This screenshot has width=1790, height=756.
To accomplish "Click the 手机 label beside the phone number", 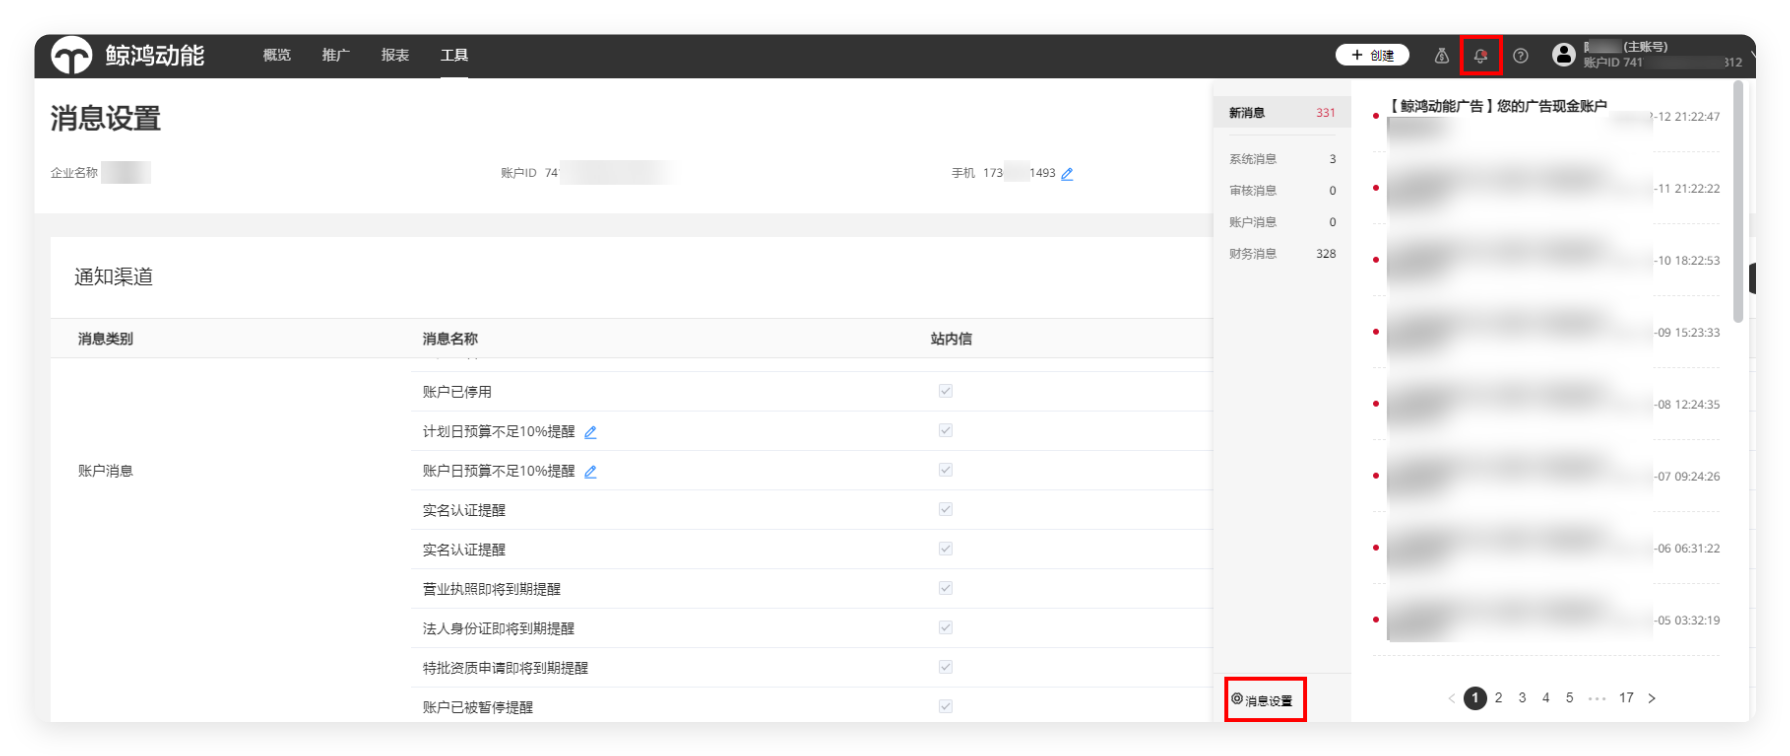I will (x=963, y=173).
